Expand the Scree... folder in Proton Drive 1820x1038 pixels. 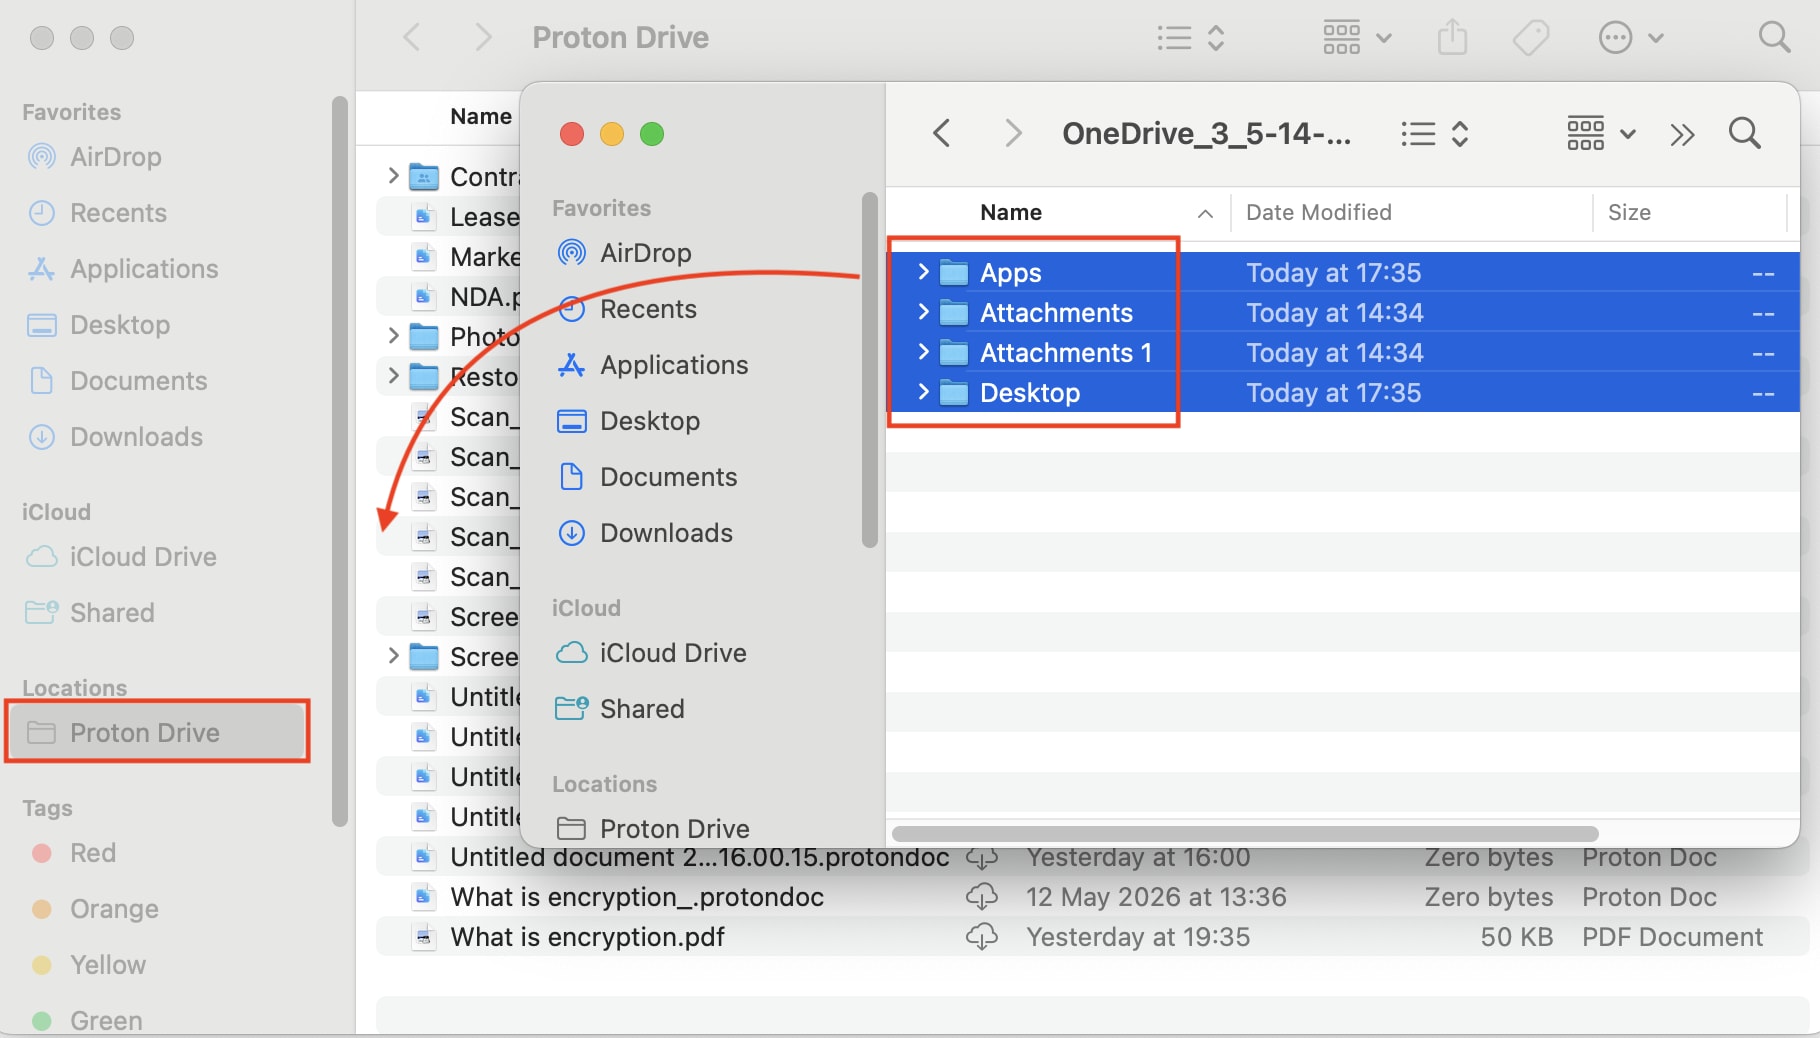coord(393,656)
